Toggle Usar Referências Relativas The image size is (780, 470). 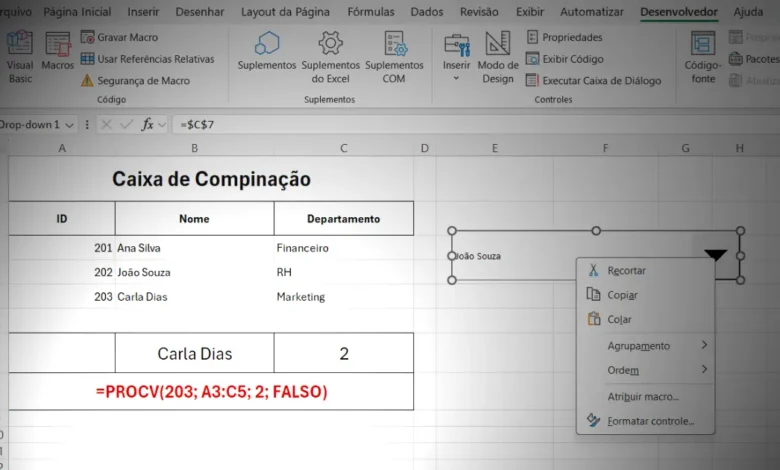tap(148, 59)
